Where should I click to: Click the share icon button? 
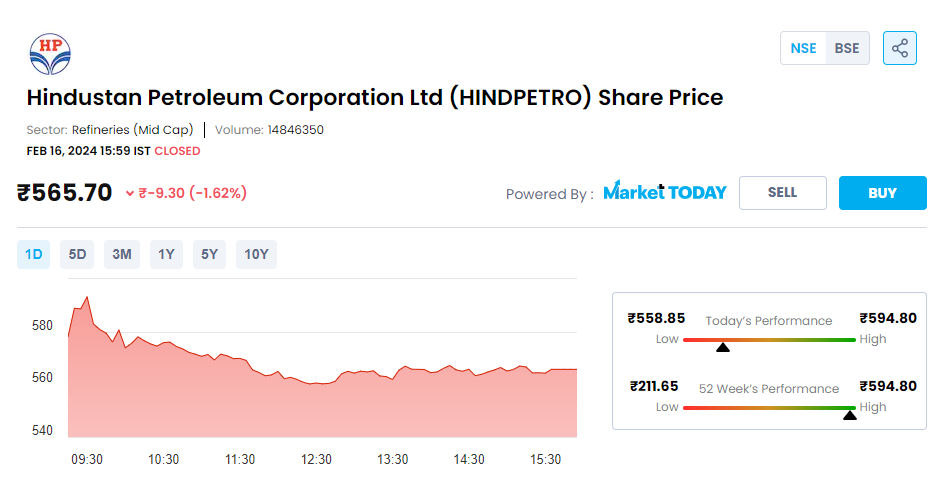[x=899, y=48]
